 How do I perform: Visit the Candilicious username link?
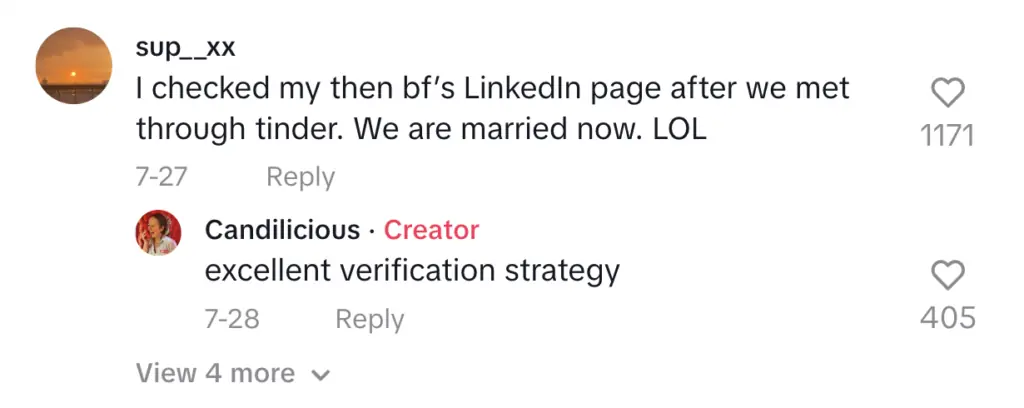pos(282,230)
